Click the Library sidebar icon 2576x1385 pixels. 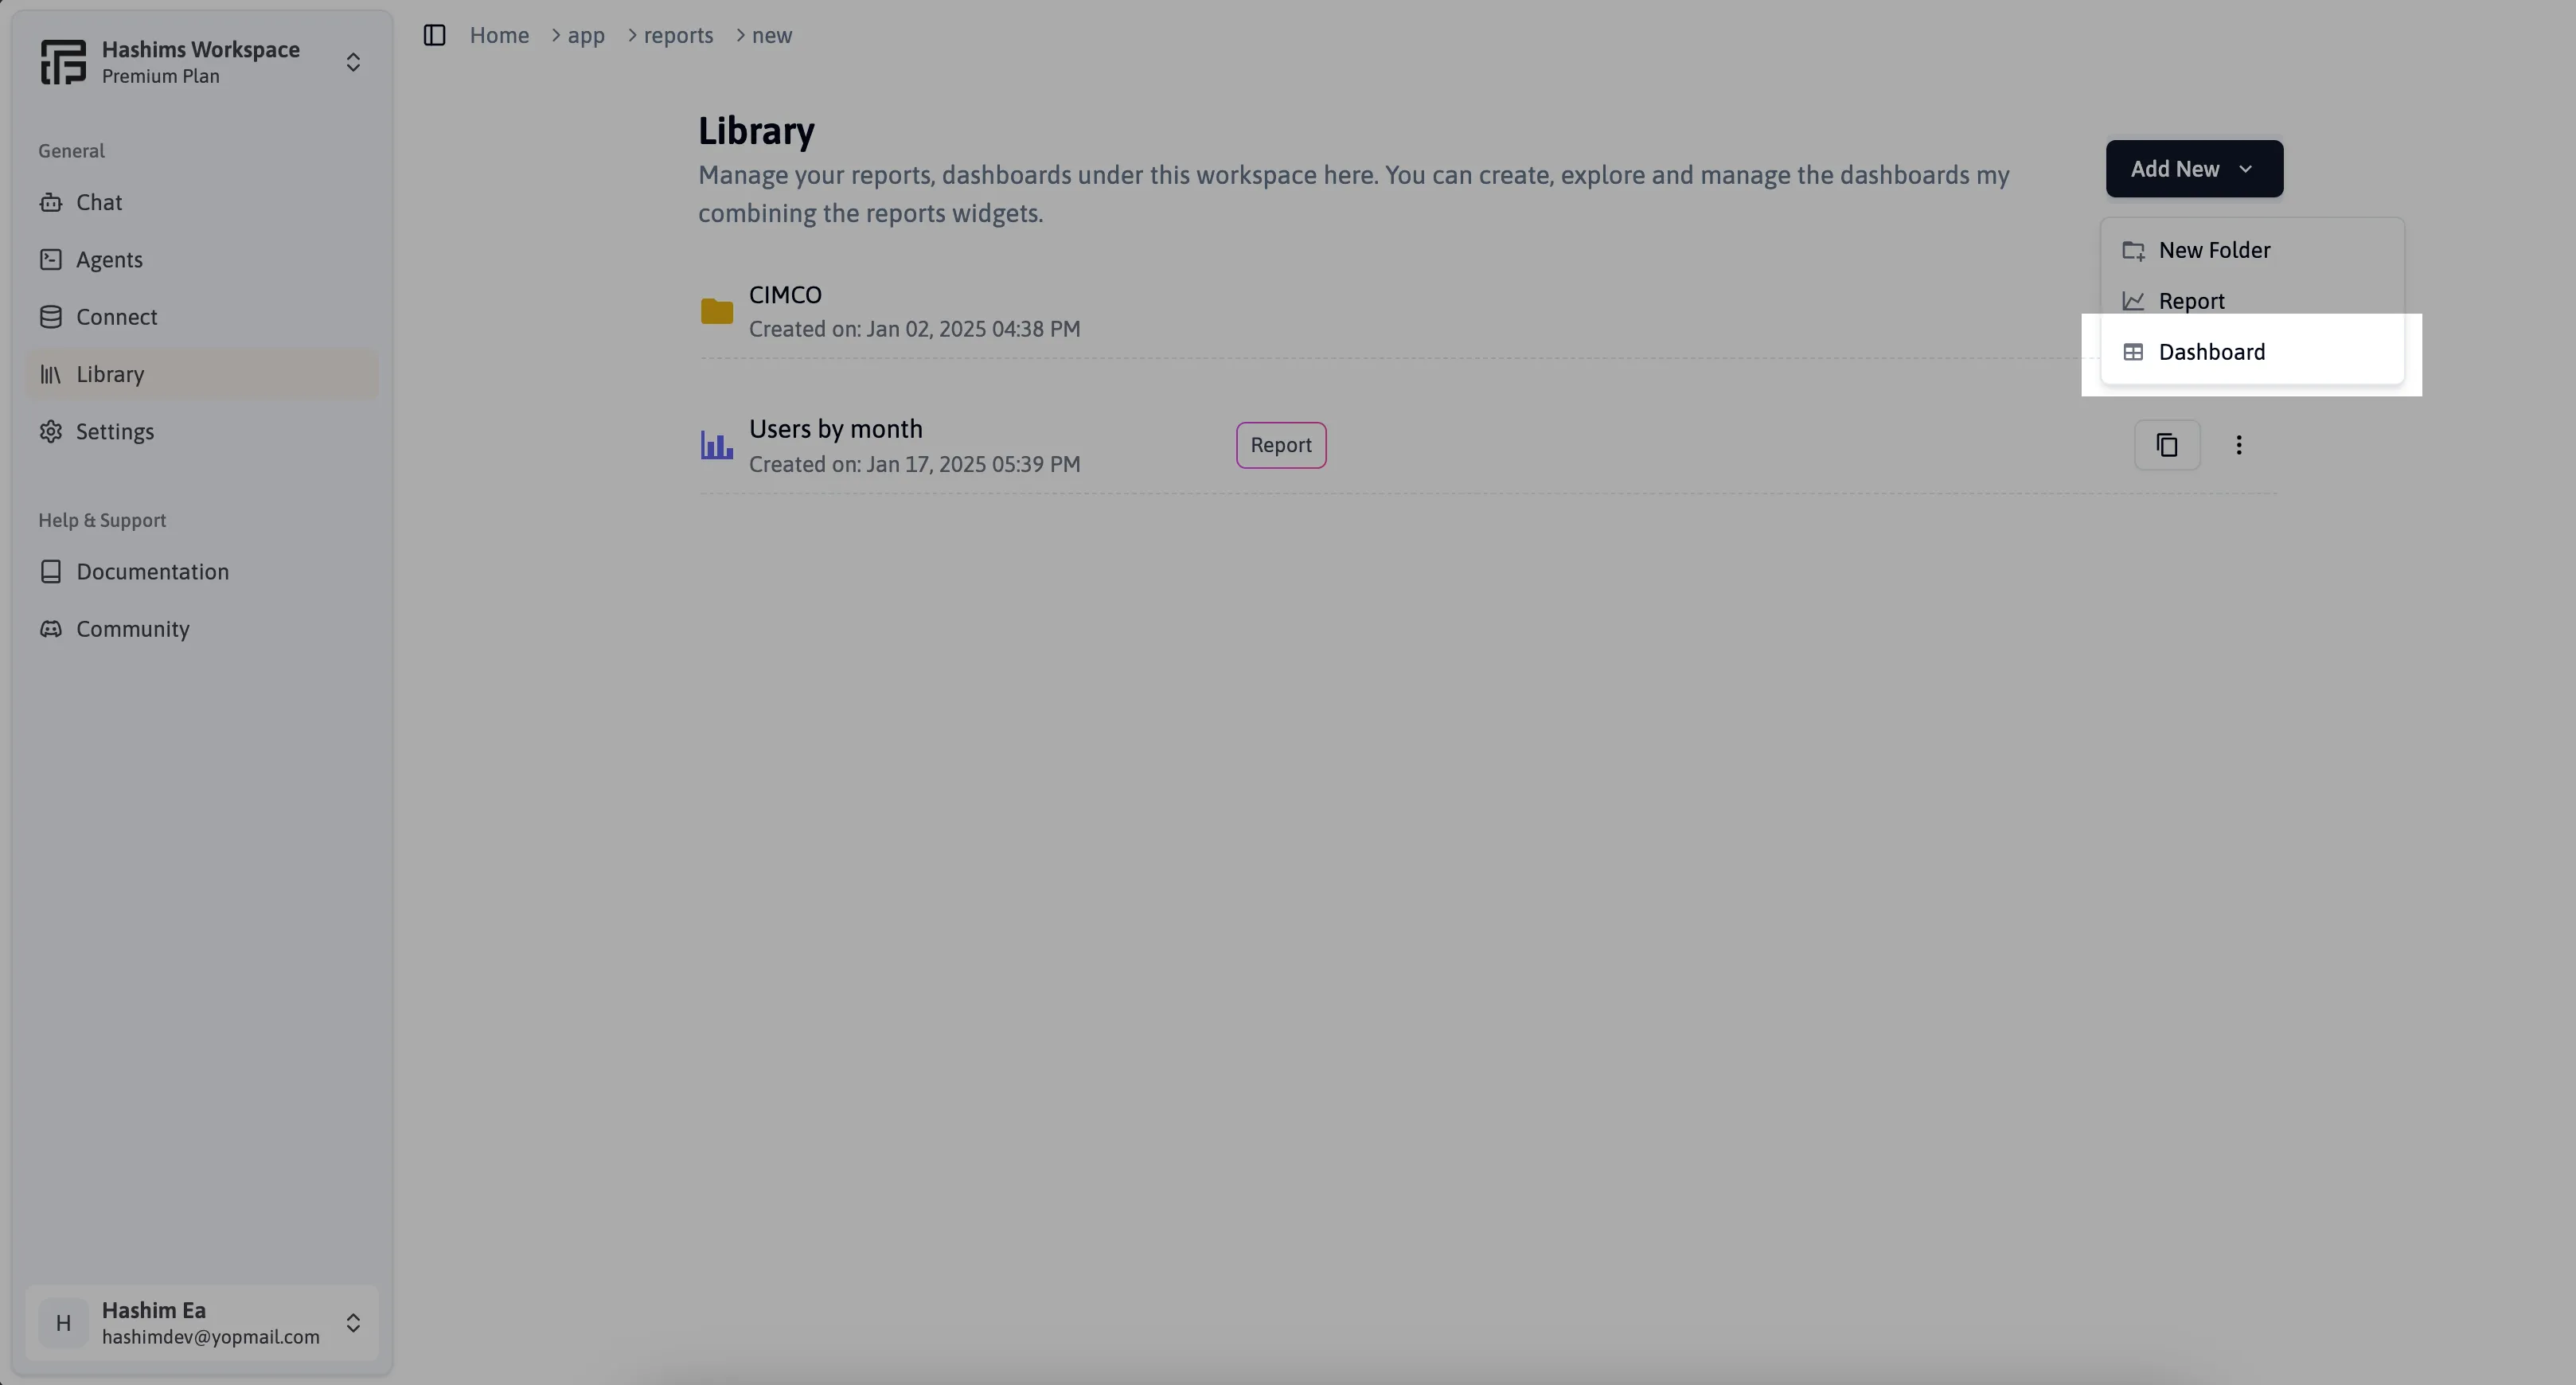coord(49,373)
